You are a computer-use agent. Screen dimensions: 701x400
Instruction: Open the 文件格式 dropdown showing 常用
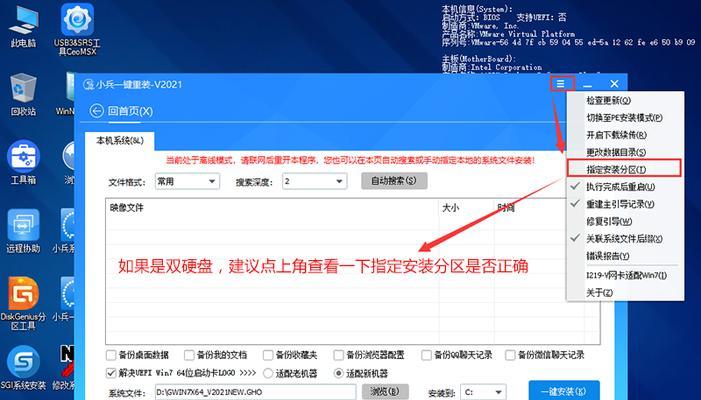187,181
